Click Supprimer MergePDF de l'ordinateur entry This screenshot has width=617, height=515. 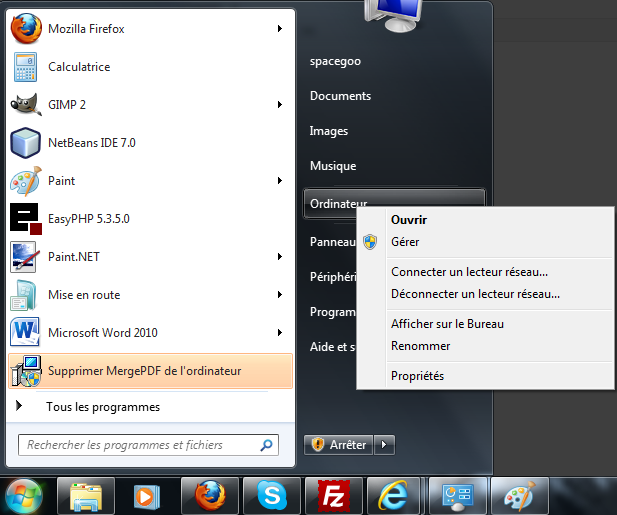click(150, 371)
